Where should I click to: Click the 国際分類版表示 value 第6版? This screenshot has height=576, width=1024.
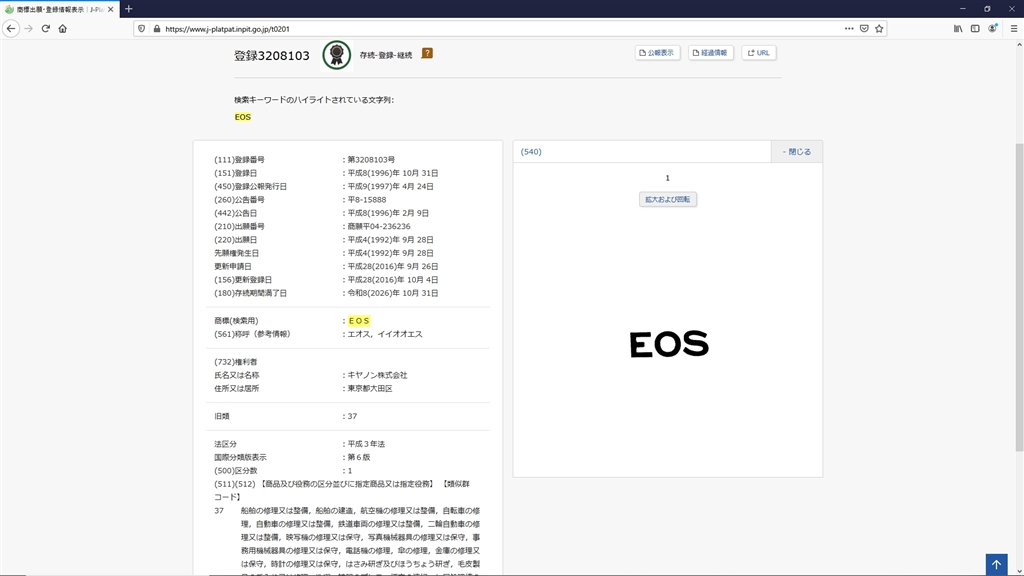359,457
